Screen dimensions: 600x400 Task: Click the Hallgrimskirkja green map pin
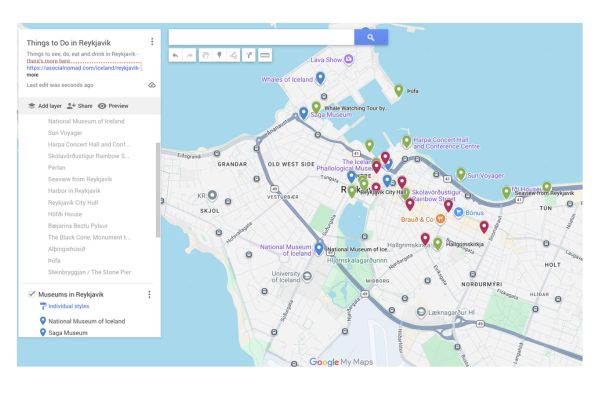[x=438, y=243]
